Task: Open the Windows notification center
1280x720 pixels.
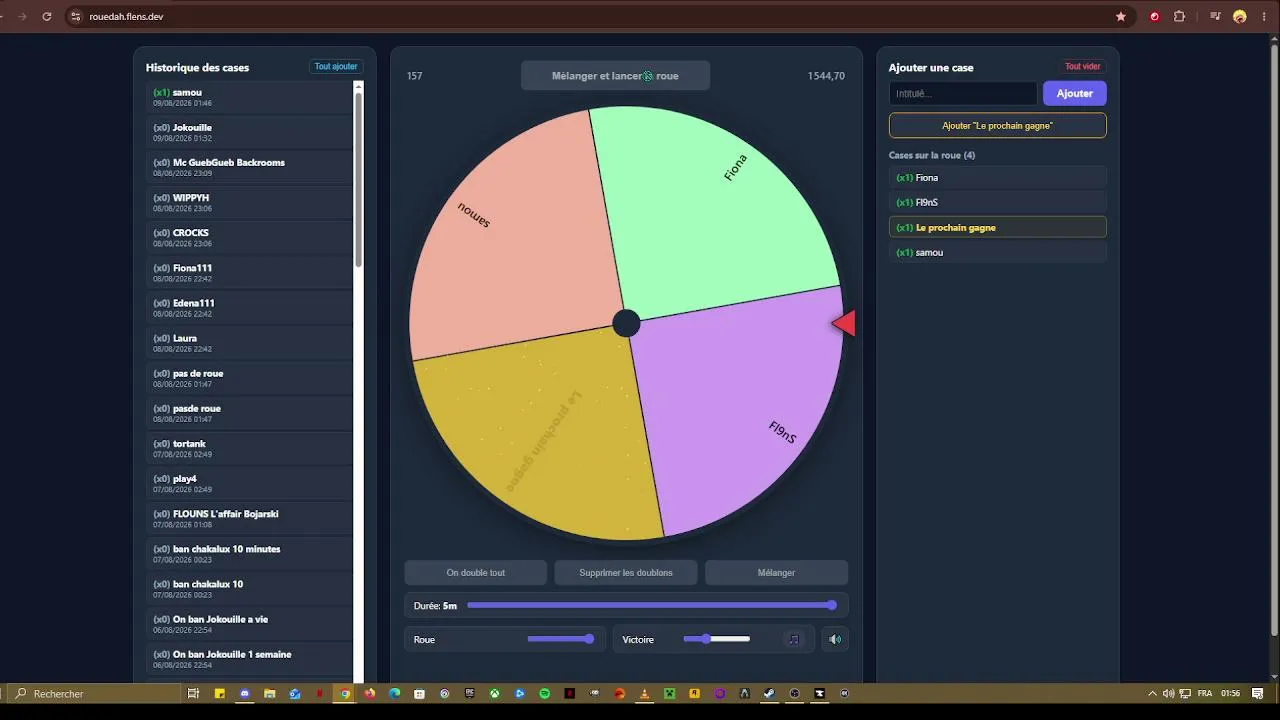Action: coord(1258,693)
